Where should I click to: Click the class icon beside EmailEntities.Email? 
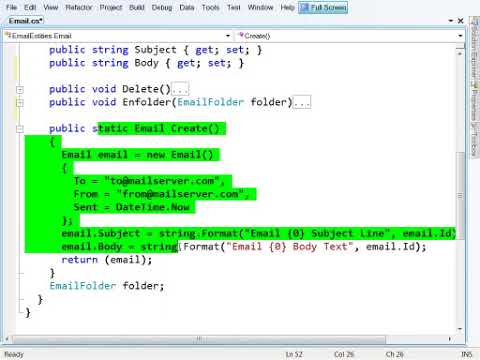pyautogui.click(x=8, y=35)
